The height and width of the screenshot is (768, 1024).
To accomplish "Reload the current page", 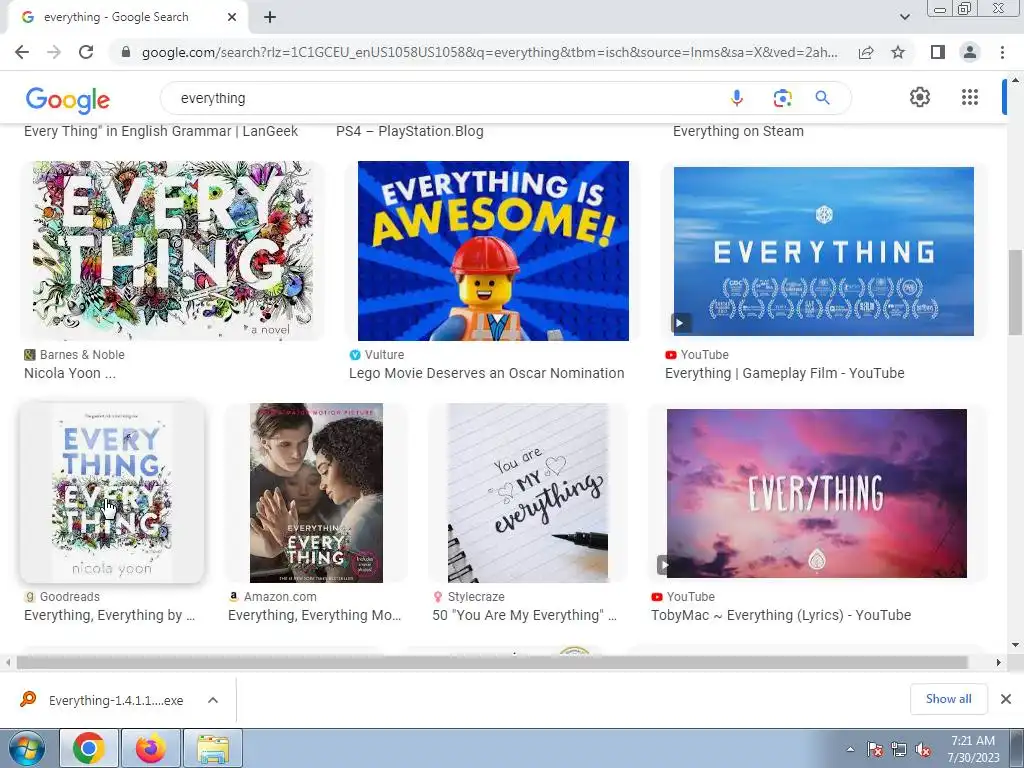I will [86, 52].
